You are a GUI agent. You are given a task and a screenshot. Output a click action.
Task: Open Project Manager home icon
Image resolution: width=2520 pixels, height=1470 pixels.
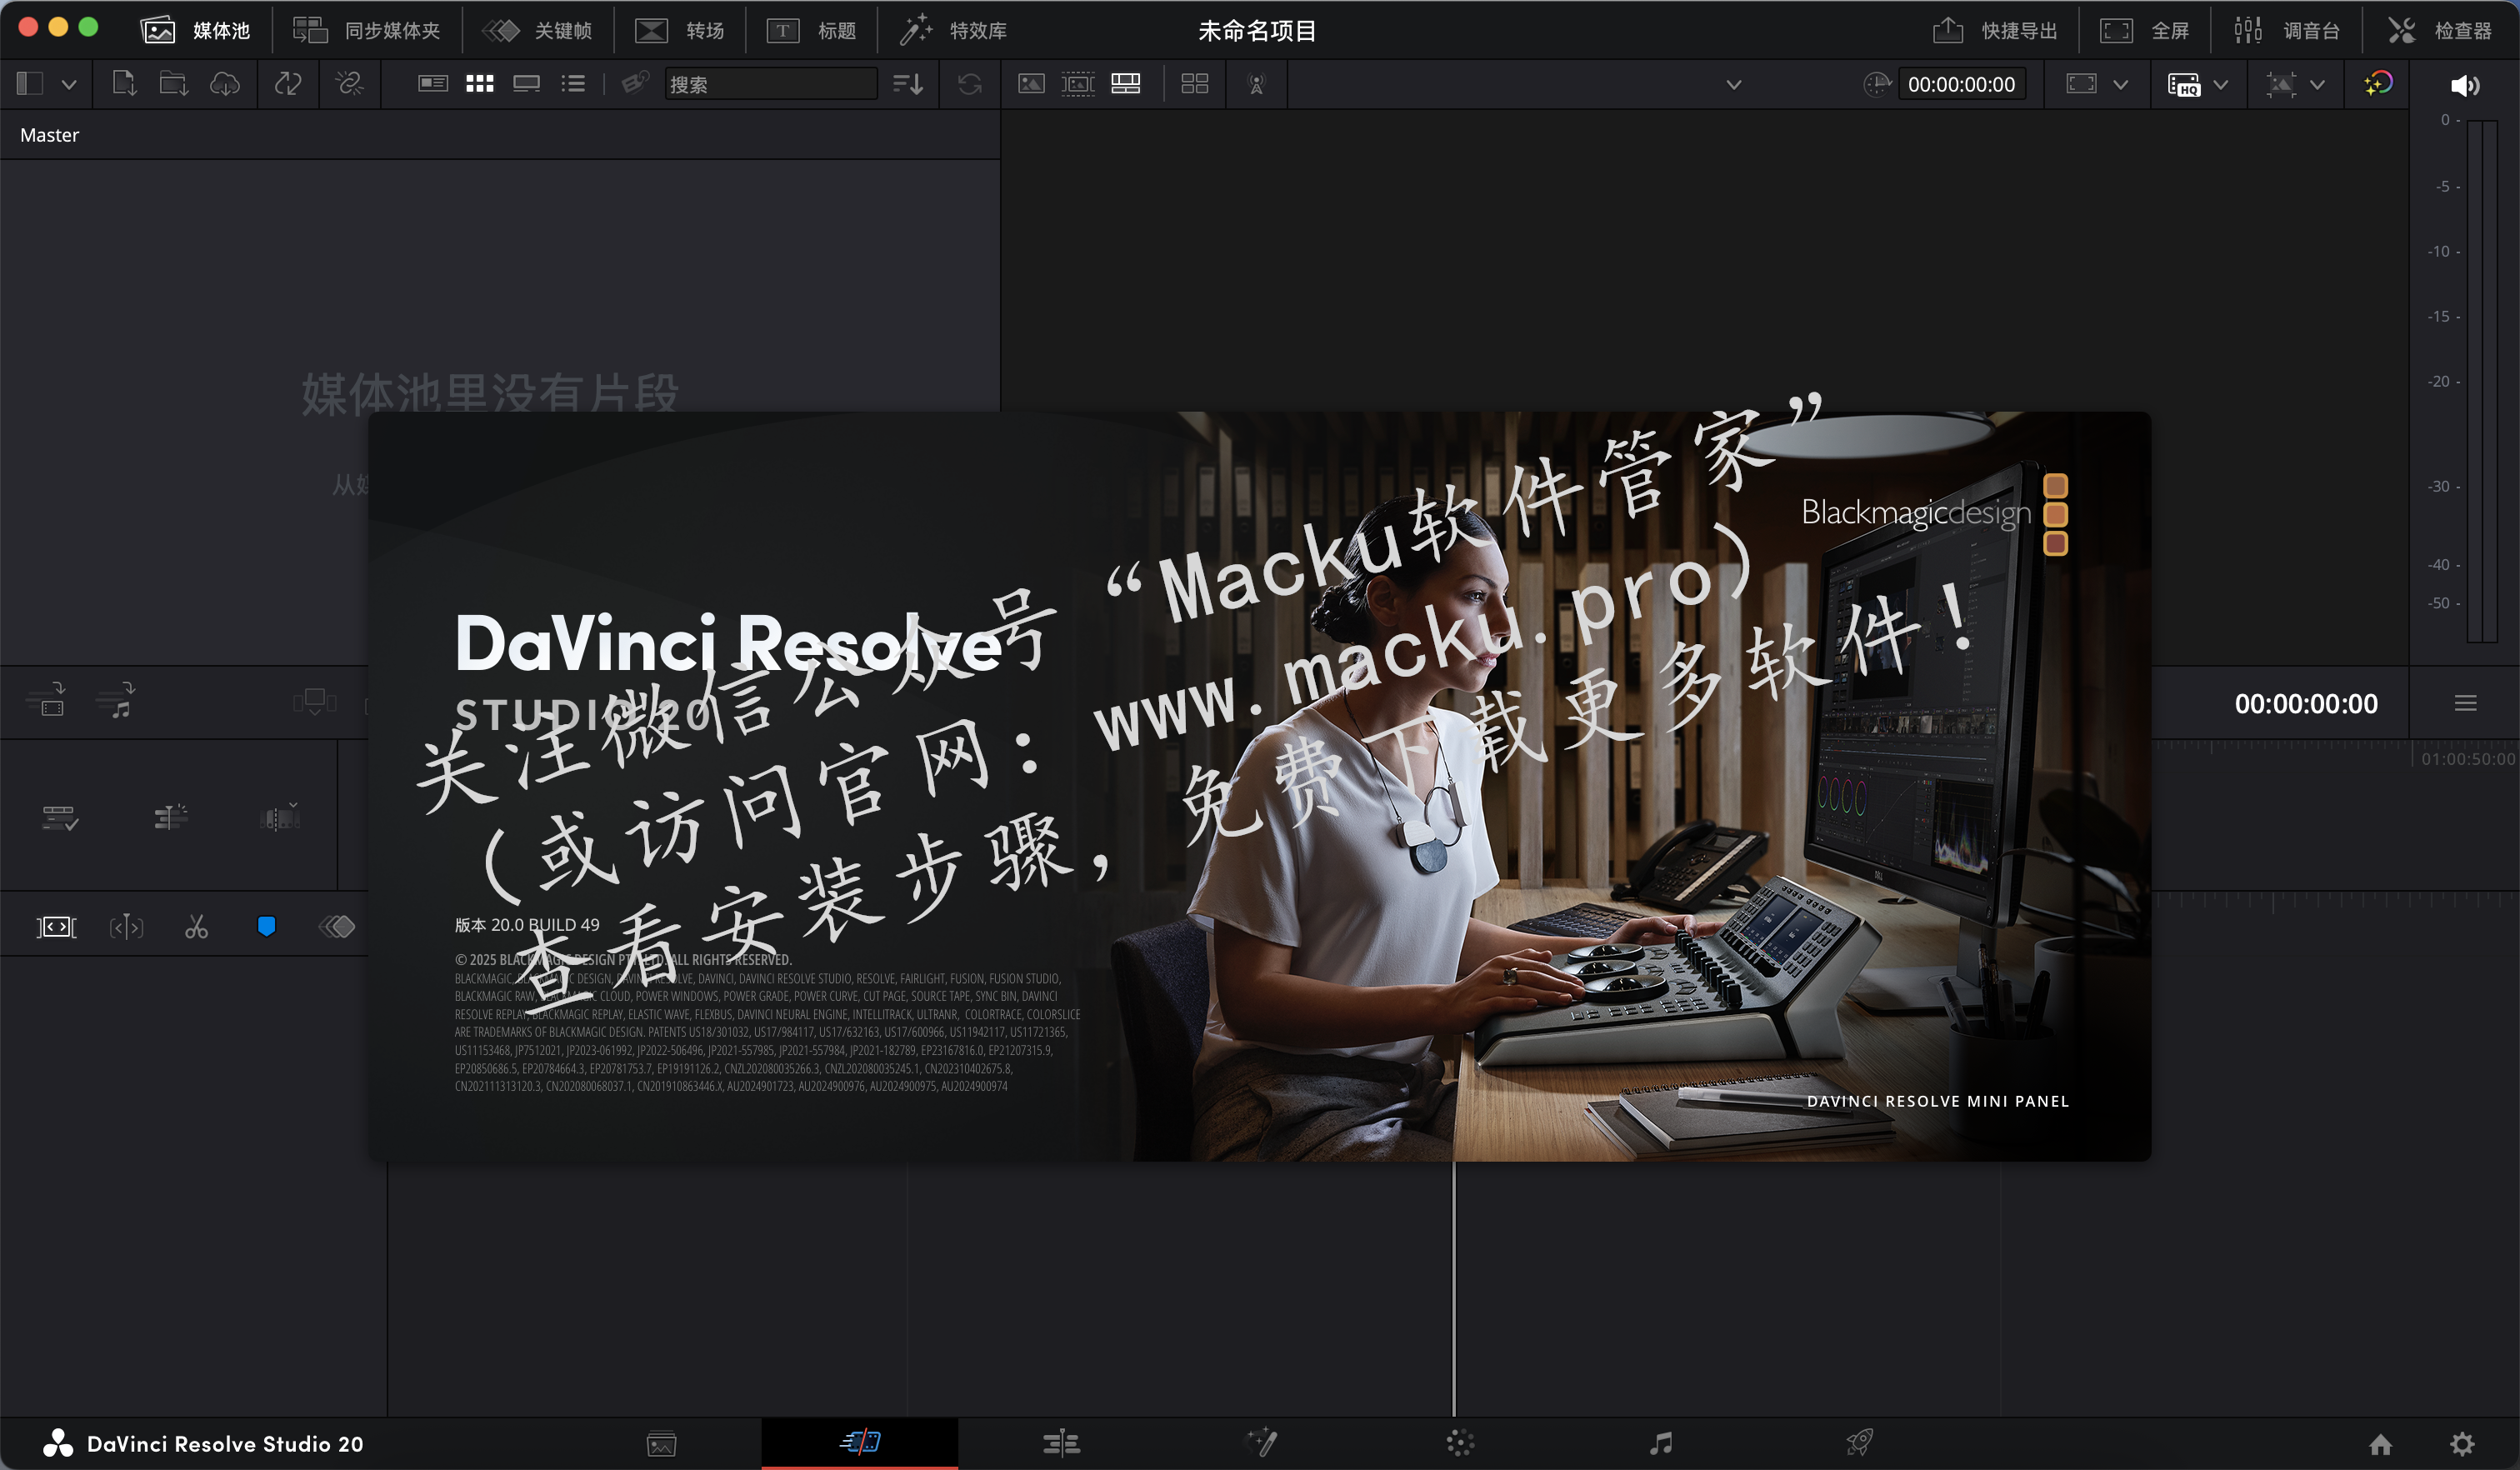click(x=2381, y=1444)
